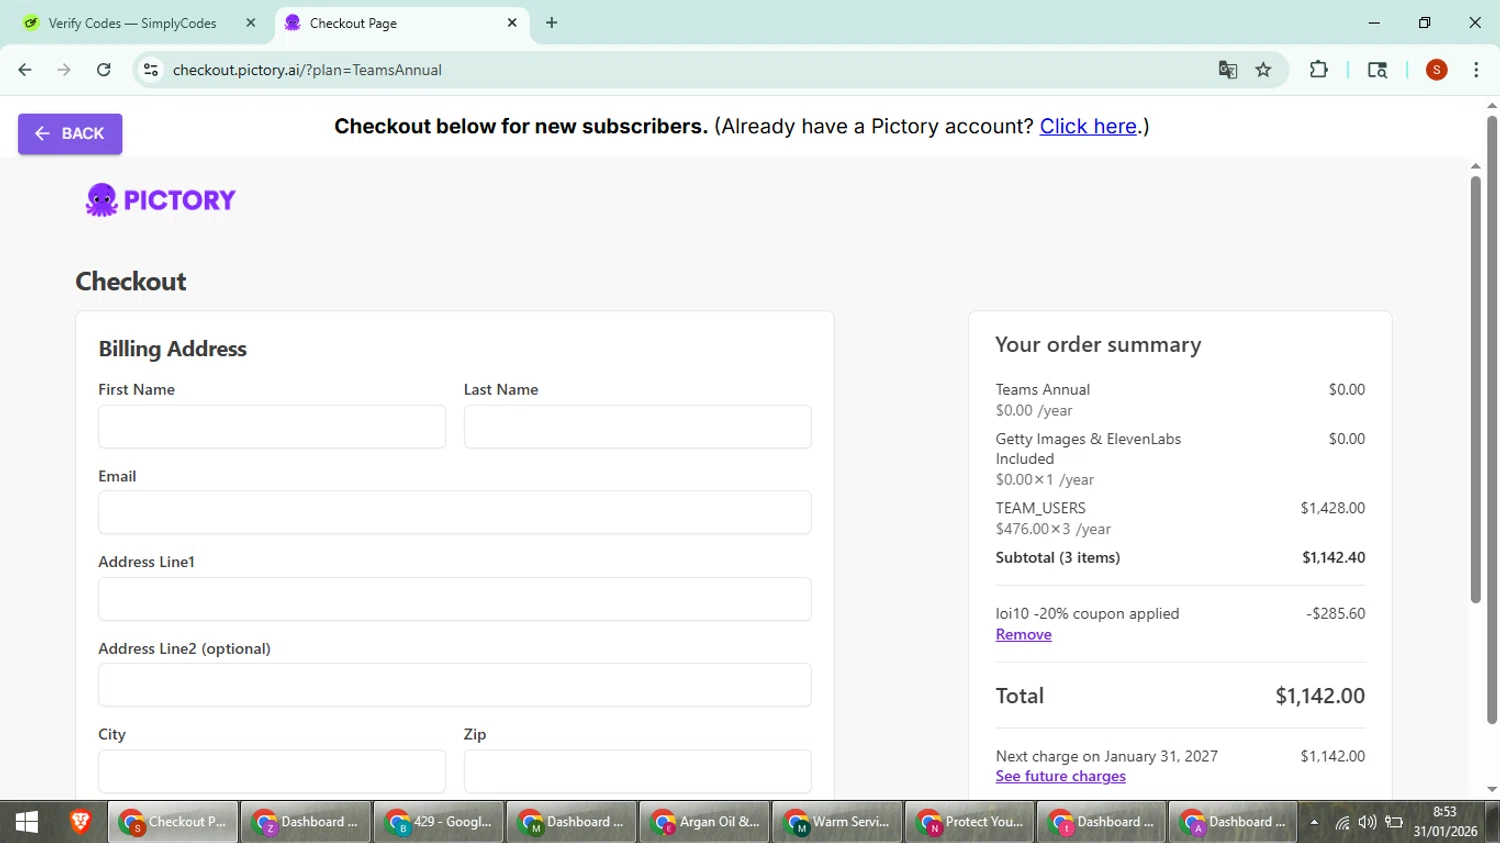The image size is (1500, 843).
Task: Close the Verify Codes tab
Action: [250, 23]
